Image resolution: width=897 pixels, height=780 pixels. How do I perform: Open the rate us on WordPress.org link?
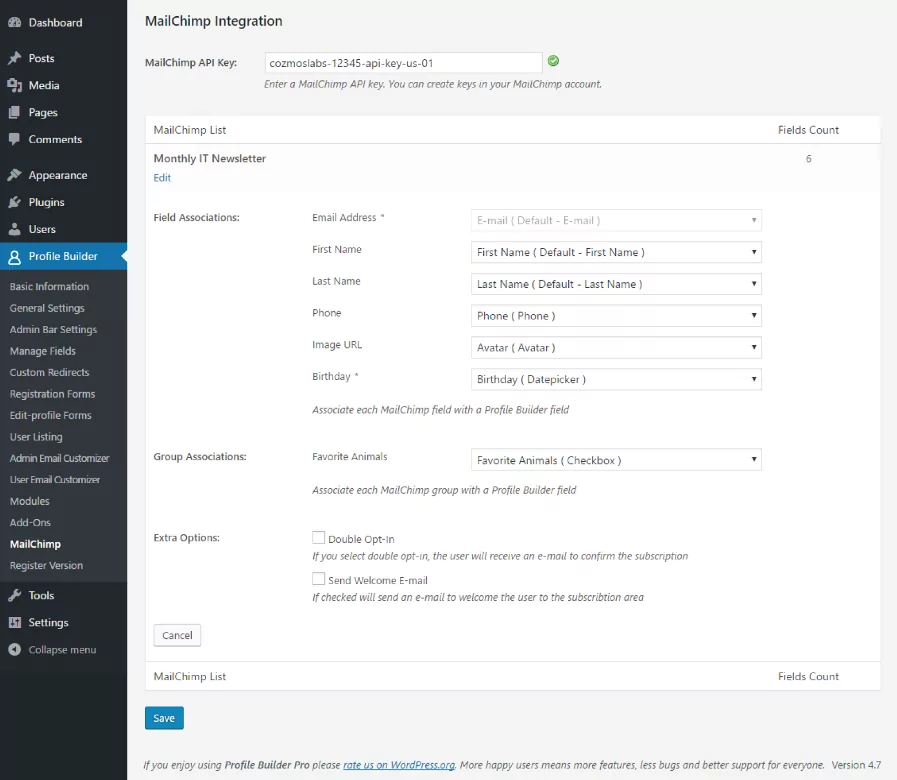399,765
